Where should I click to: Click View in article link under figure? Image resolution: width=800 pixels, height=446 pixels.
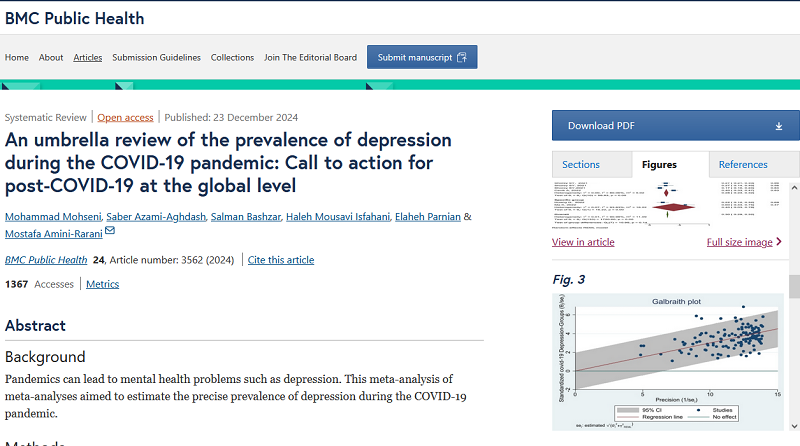[x=583, y=242]
